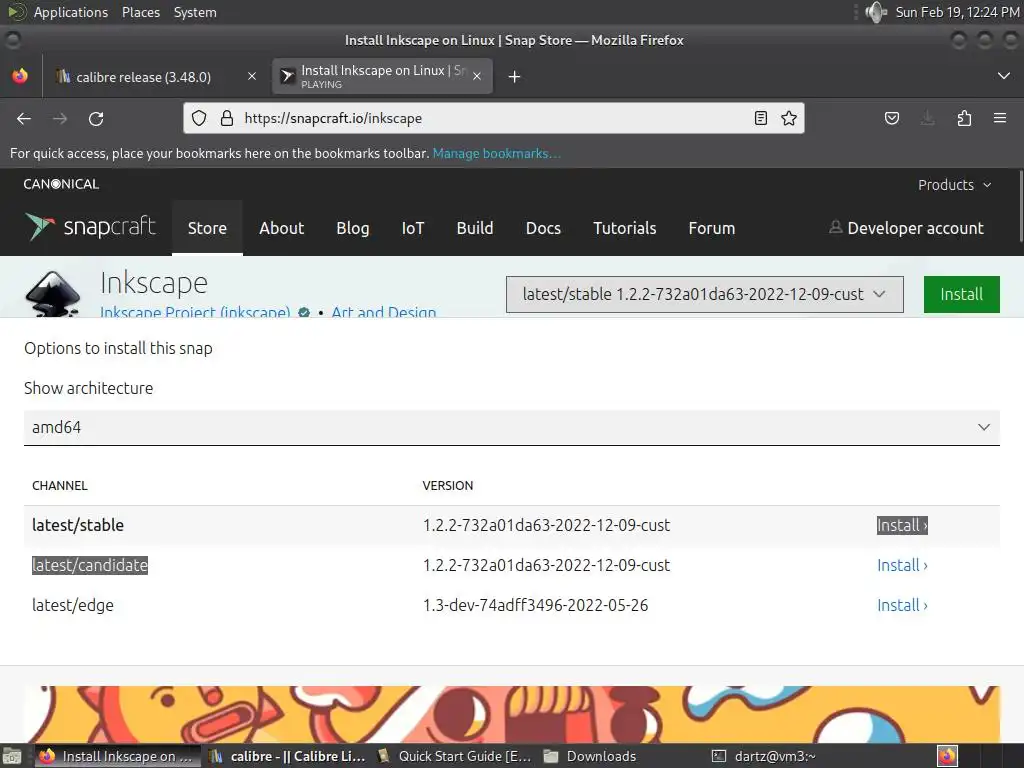Expand the Products dropdown
This screenshot has height=768, width=1024.
(954, 185)
